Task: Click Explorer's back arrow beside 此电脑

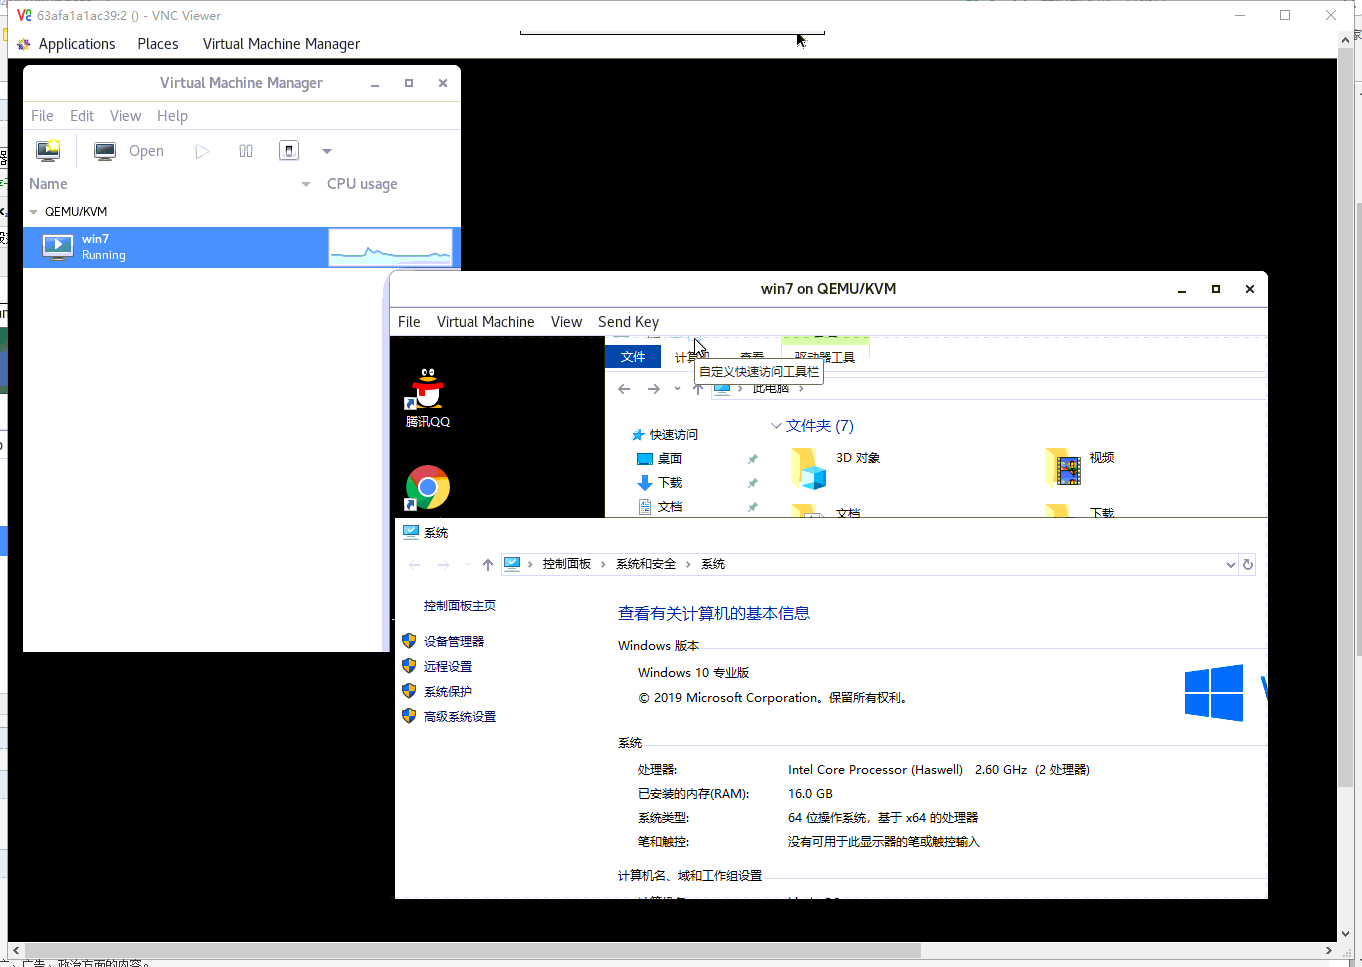Action: [624, 389]
